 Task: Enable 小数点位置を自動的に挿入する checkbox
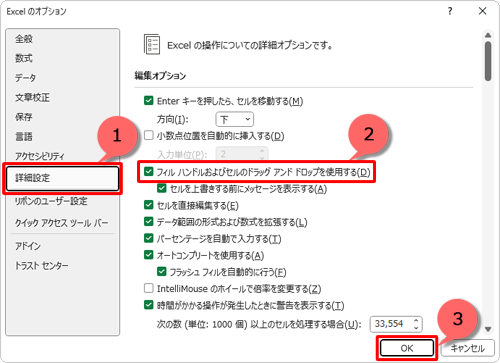149,135
